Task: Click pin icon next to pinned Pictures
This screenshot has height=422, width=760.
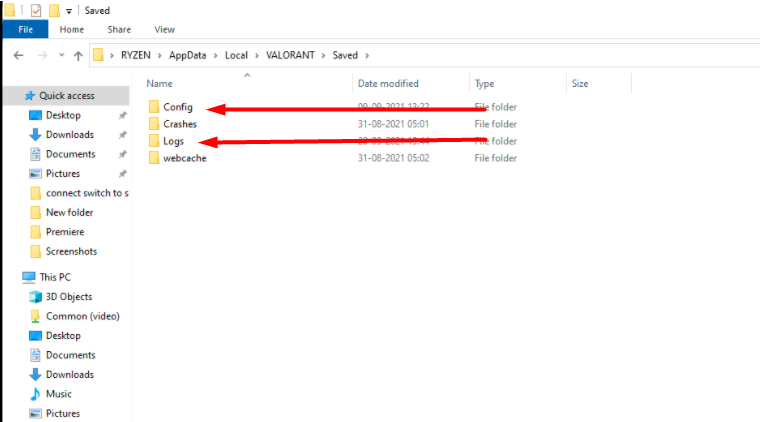Action: [123, 173]
